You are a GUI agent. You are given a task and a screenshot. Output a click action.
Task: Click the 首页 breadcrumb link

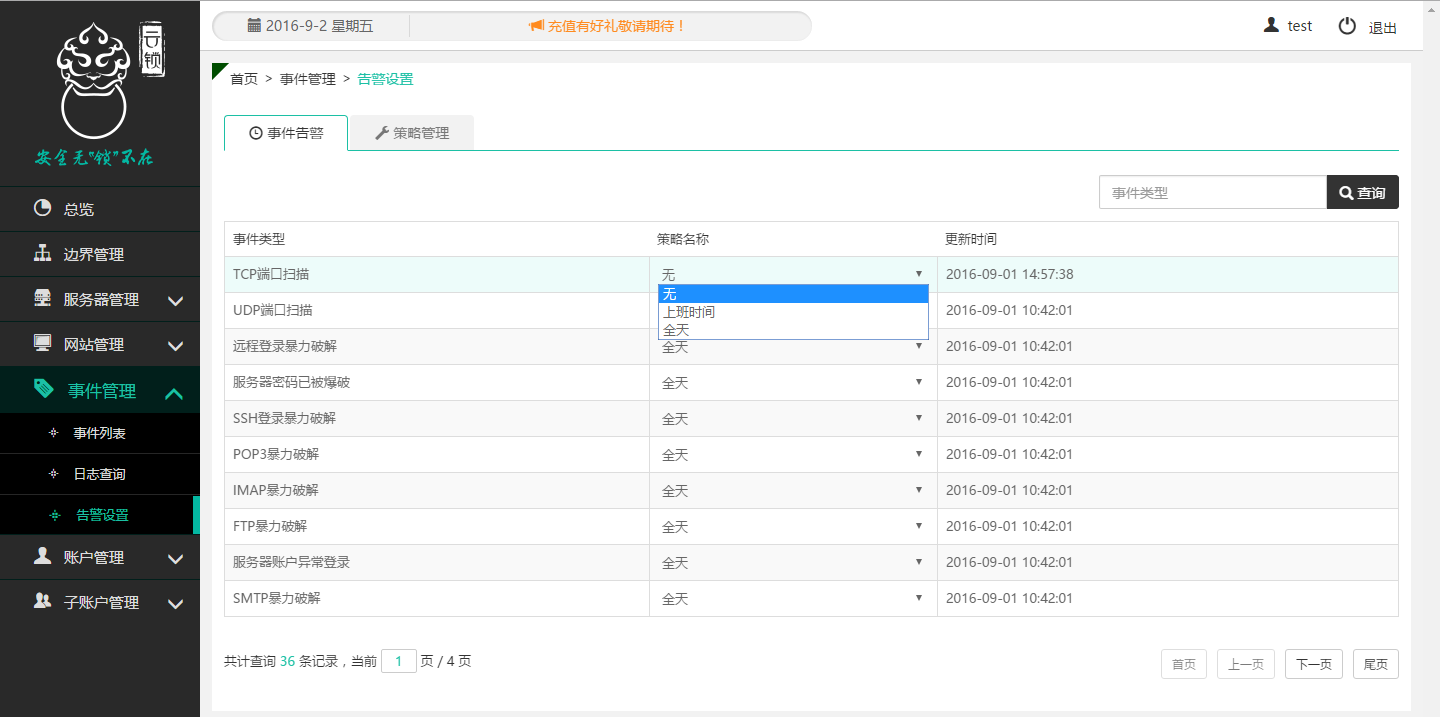244,79
